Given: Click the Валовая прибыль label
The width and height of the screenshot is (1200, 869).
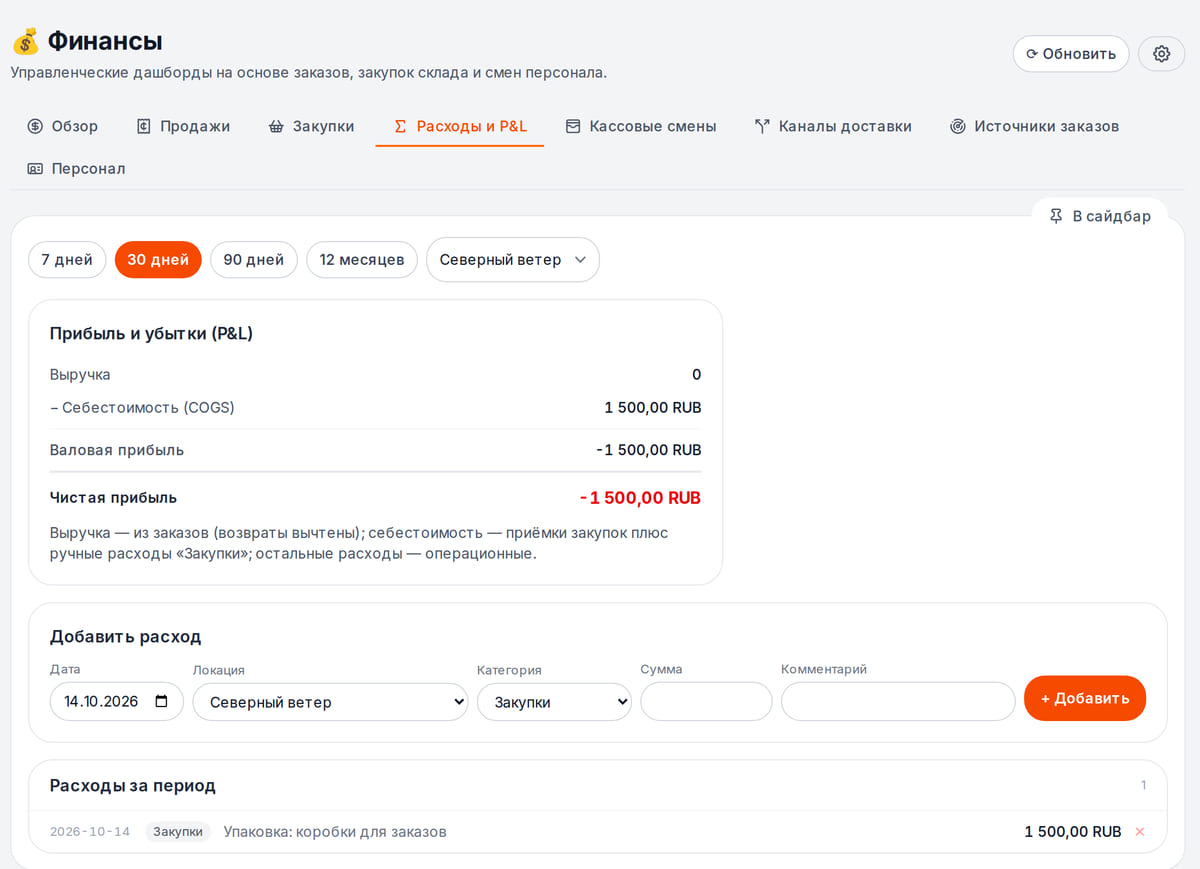Looking at the screenshot, I should coord(117,450).
